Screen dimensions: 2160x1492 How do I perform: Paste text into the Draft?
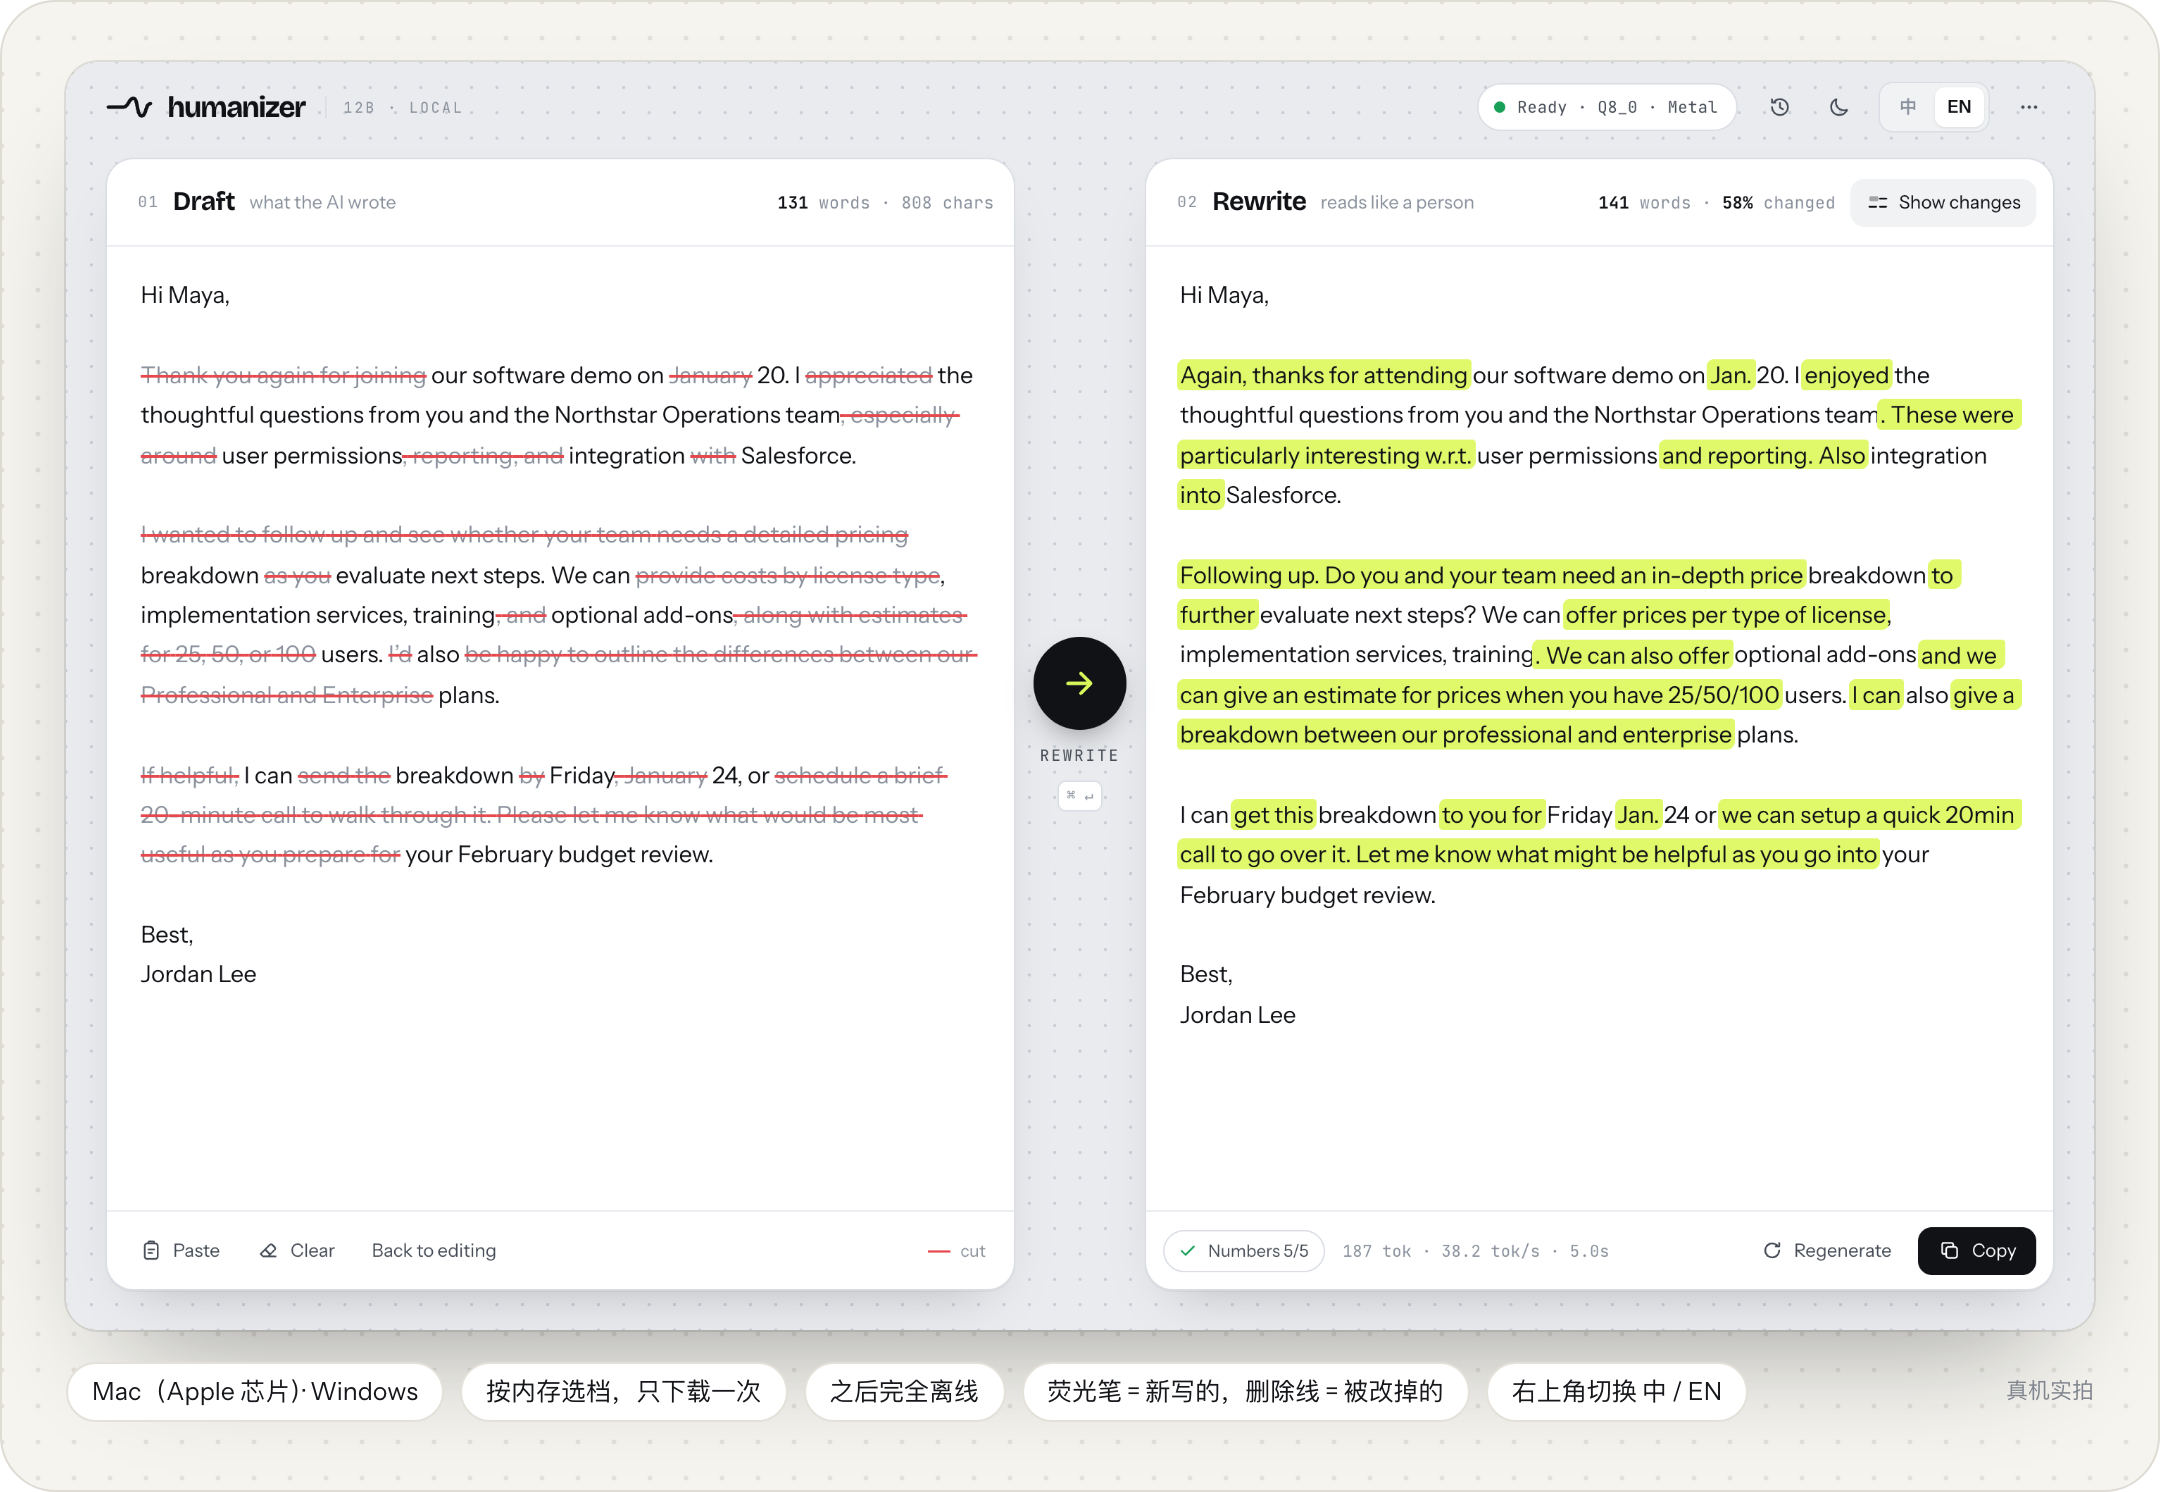click(181, 1251)
